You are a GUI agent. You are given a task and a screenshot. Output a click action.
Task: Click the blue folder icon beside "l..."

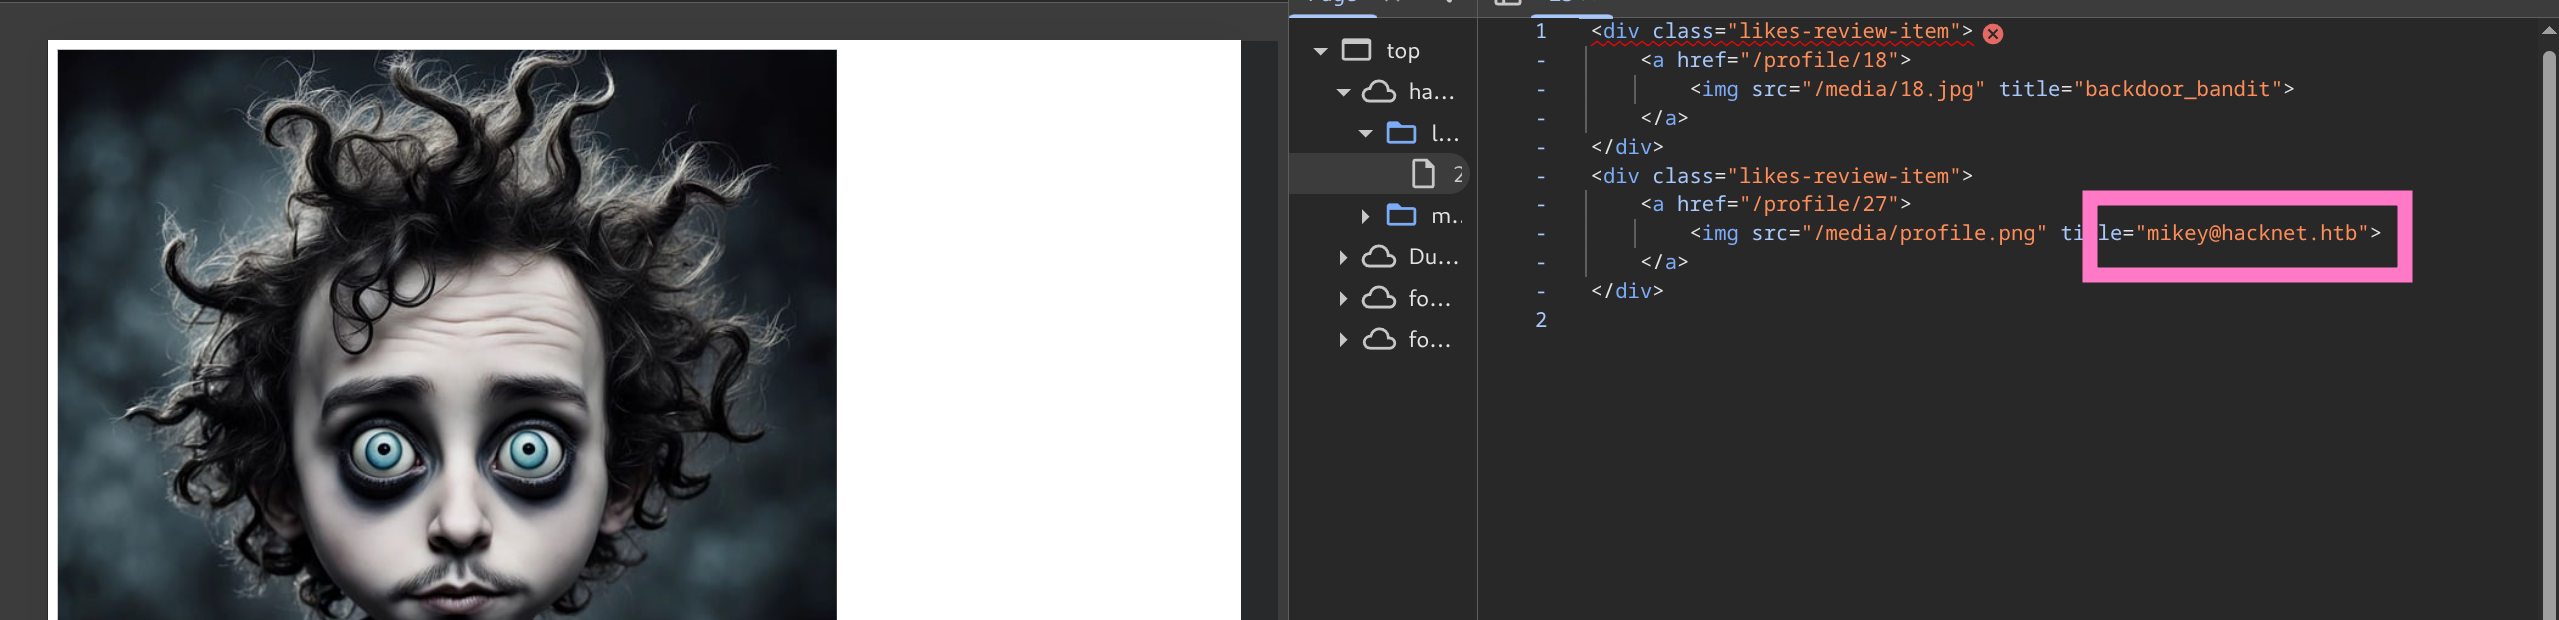[x=1401, y=133]
